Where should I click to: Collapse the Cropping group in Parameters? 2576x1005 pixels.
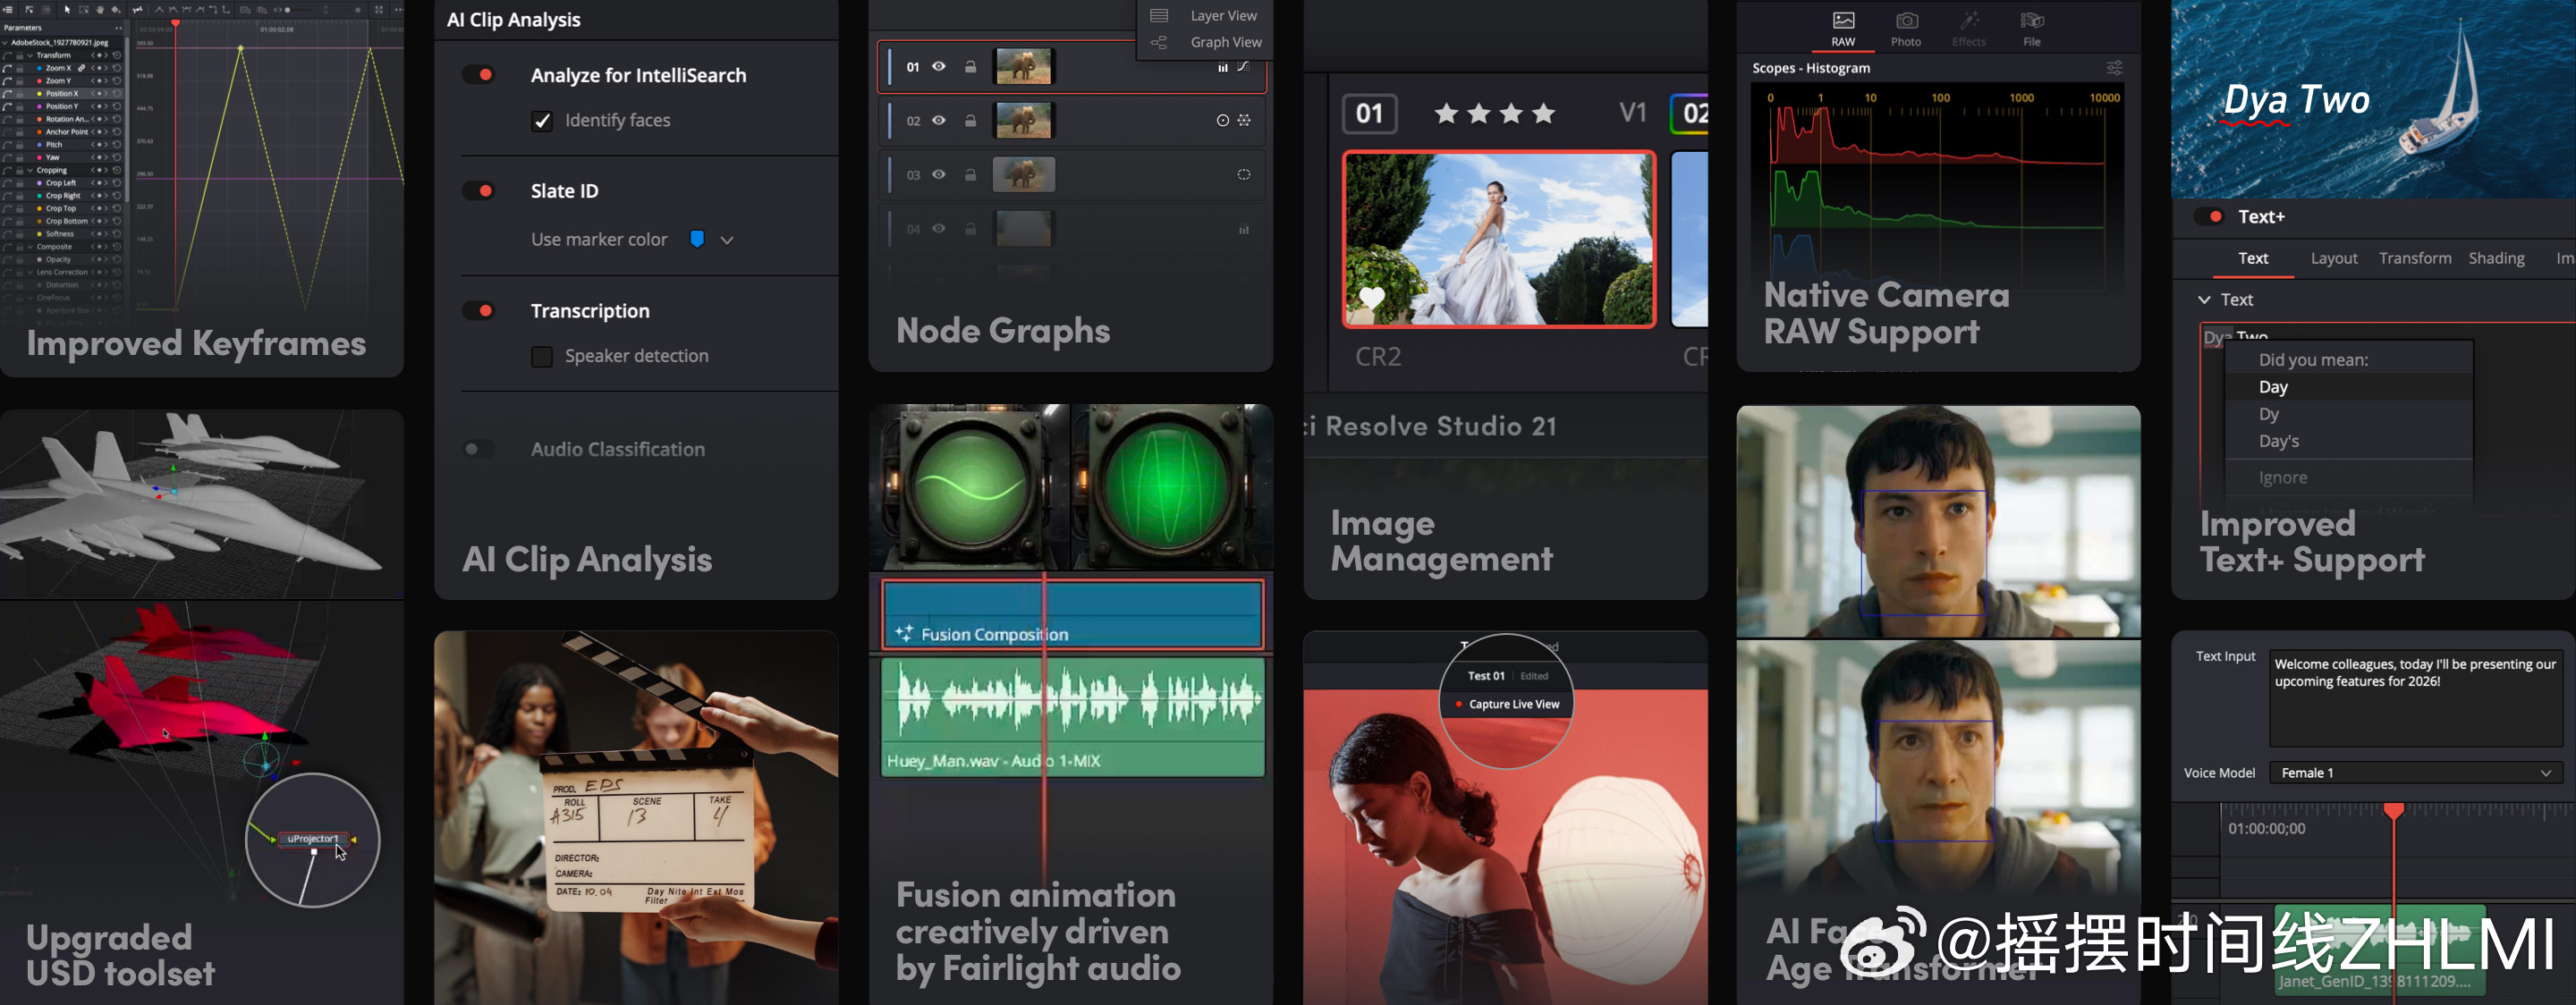[x=31, y=170]
